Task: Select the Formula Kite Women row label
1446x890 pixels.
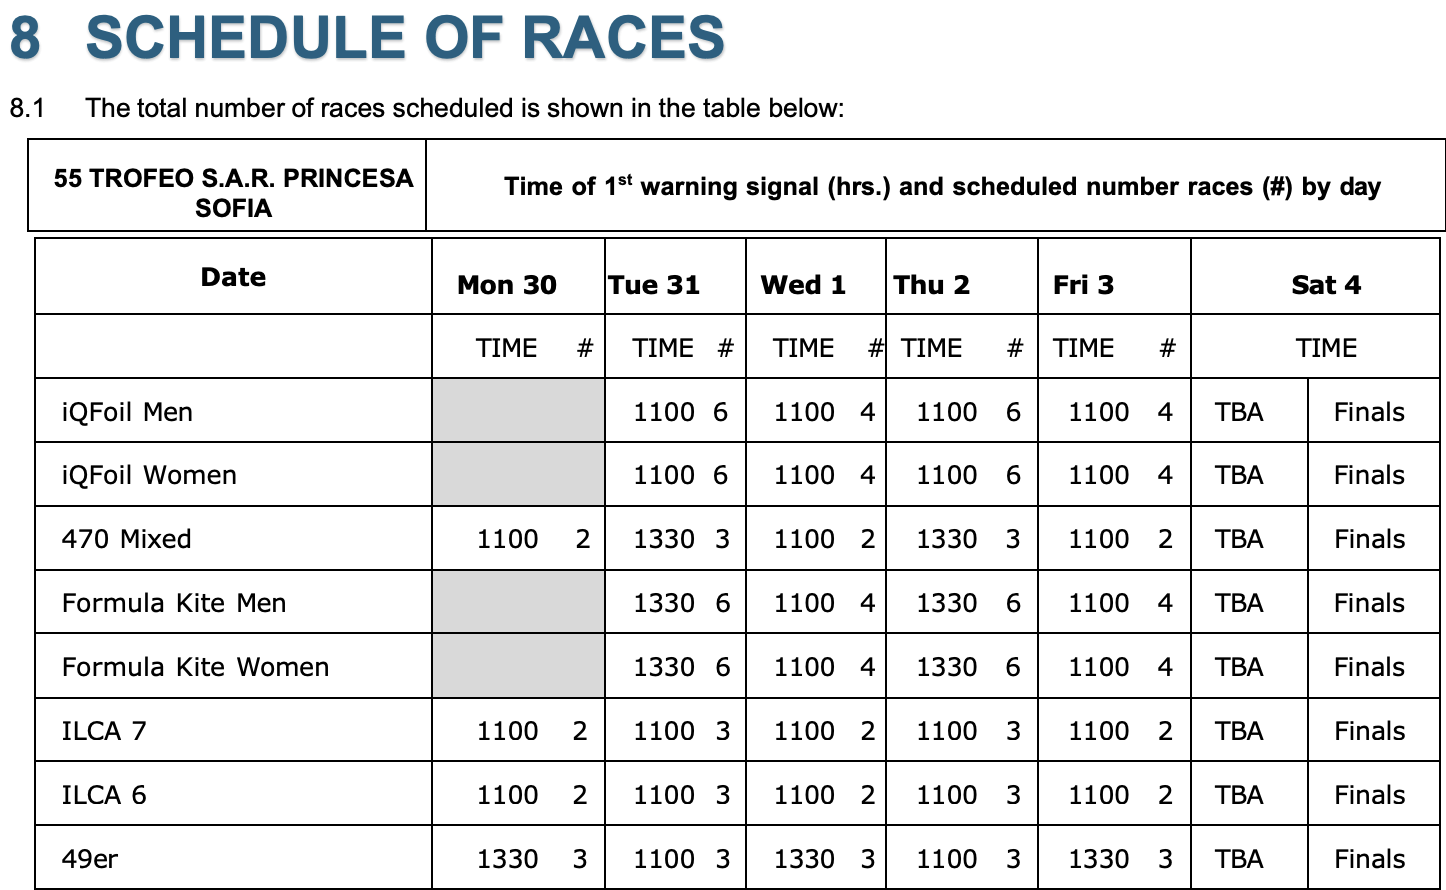Action: coord(195,667)
